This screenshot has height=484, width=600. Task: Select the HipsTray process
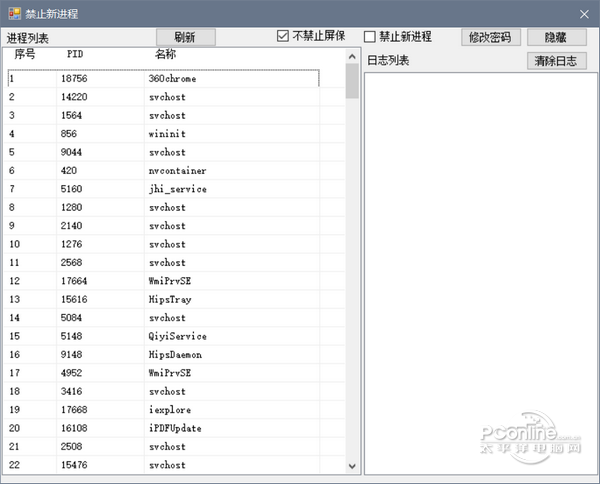point(163,299)
